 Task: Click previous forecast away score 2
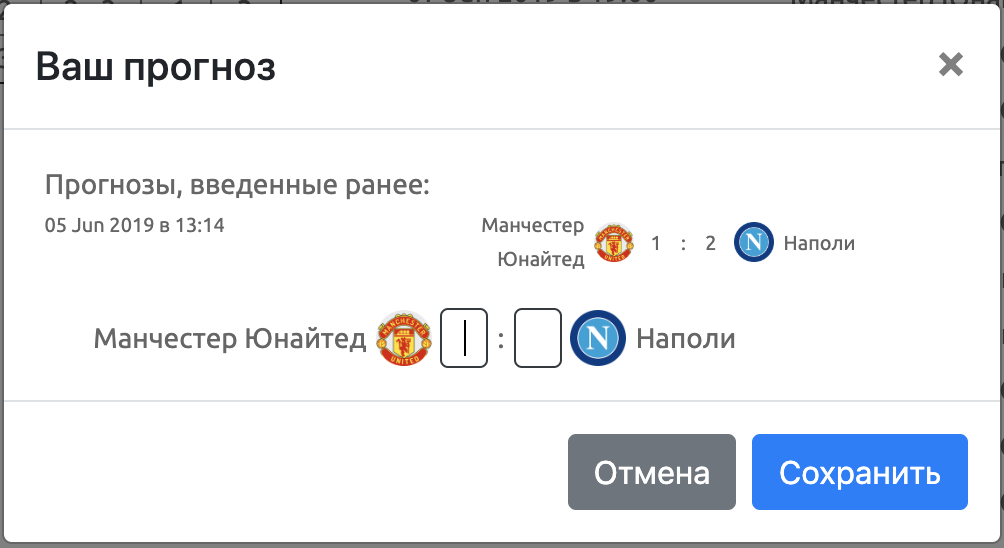point(710,243)
